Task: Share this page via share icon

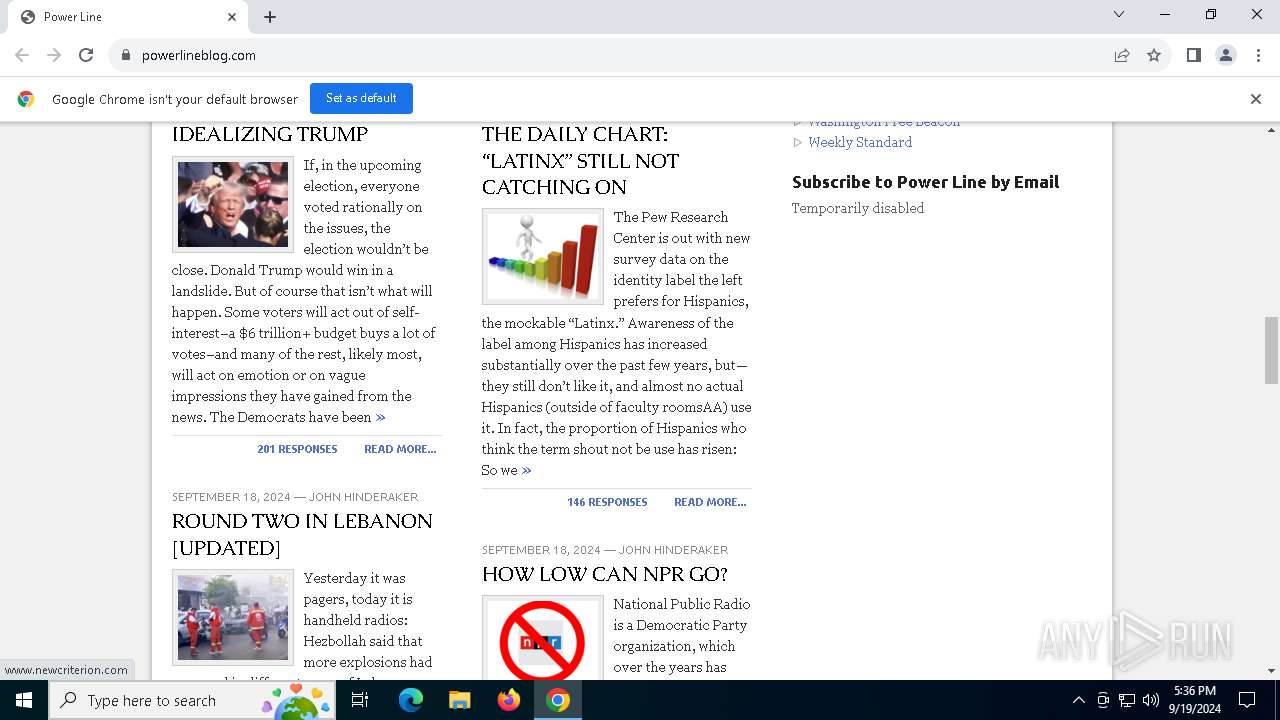Action: (x=1122, y=55)
